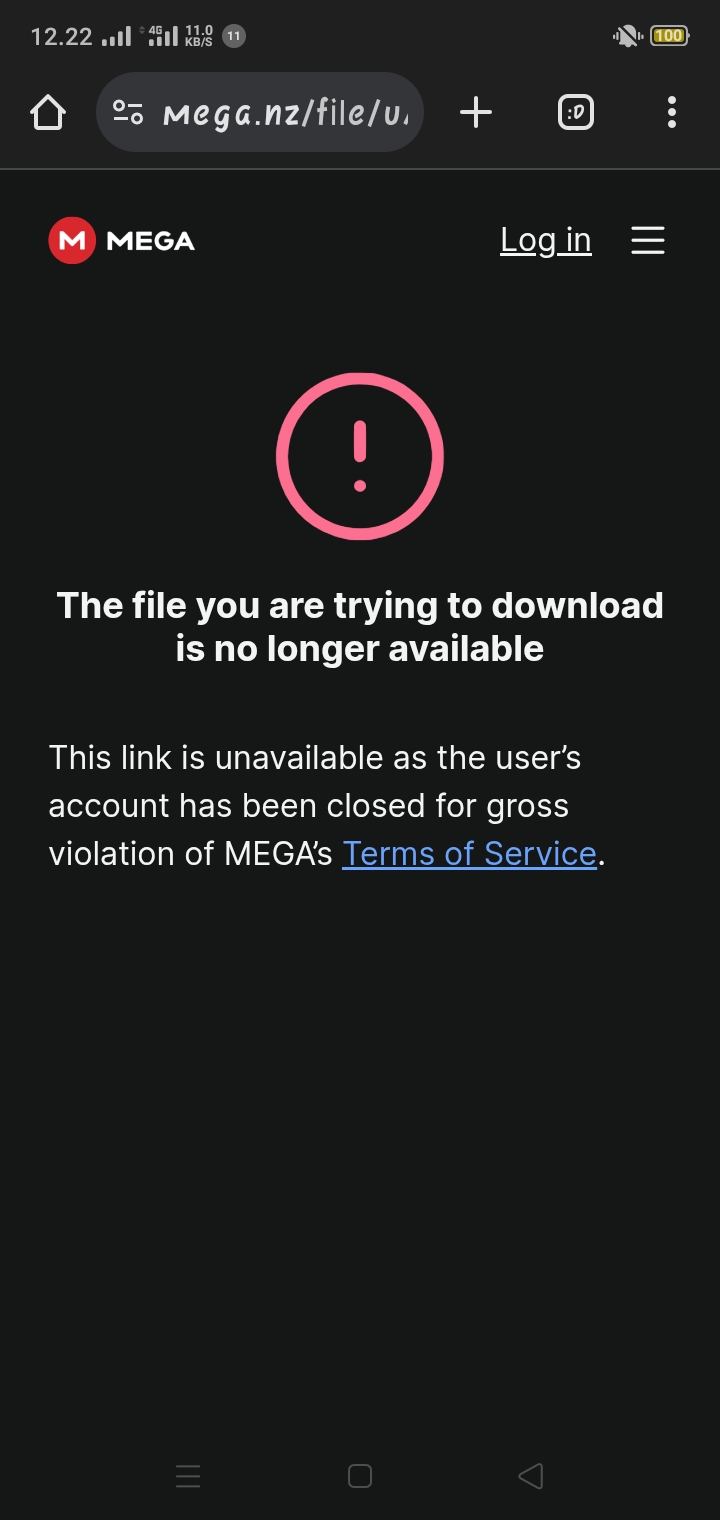This screenshot has width=720, height=1520.
Task: Tap Android recent apps navigation button
Action: coord(188,1476)
